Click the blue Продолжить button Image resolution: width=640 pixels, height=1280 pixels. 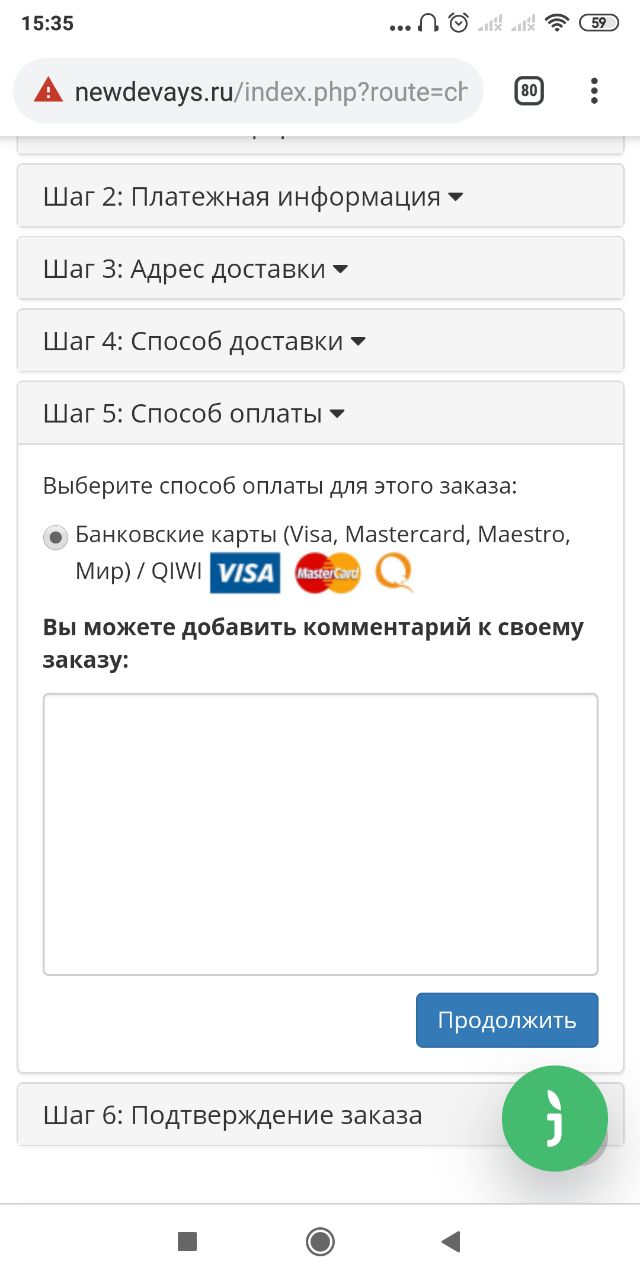(x=507, y=1020)
